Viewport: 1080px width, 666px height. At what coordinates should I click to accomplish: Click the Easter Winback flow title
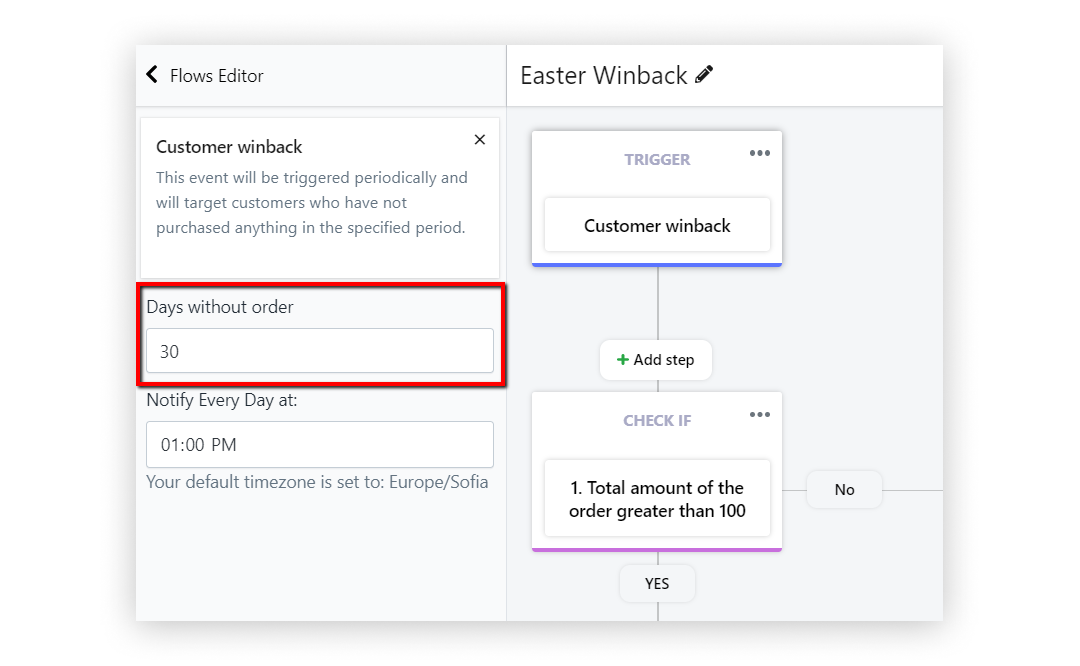coord(603,75)
